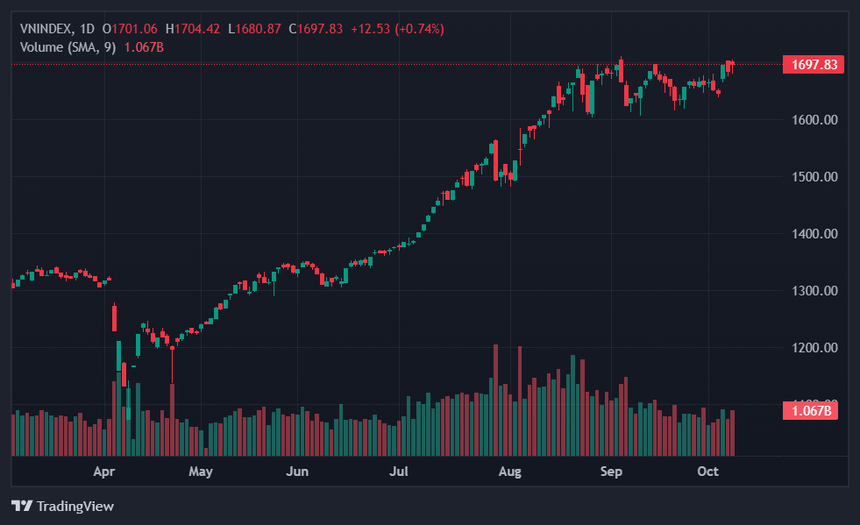Image resolution: width=860 pixels, height=525 pixels.
Task: Click the red 1697.83 current price tag
Action: [x=813, y=64]
